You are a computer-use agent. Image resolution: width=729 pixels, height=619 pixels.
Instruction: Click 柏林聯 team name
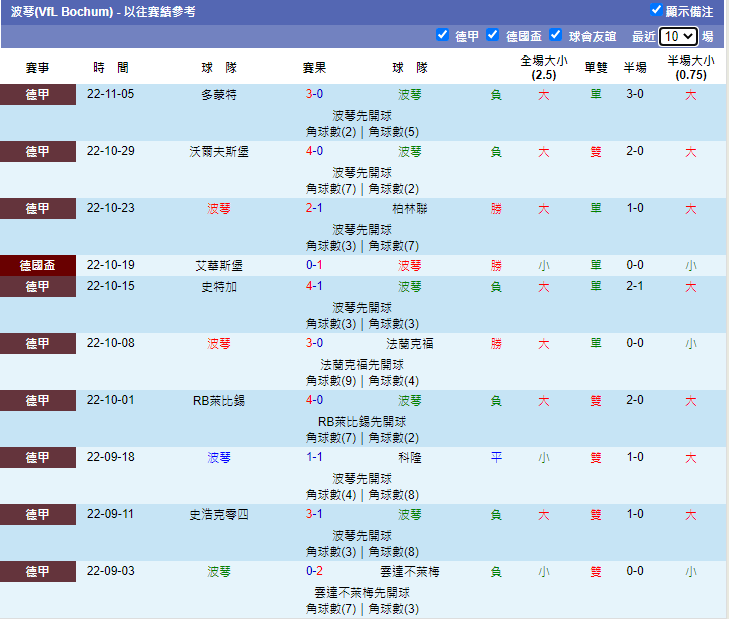pos(410,209)
